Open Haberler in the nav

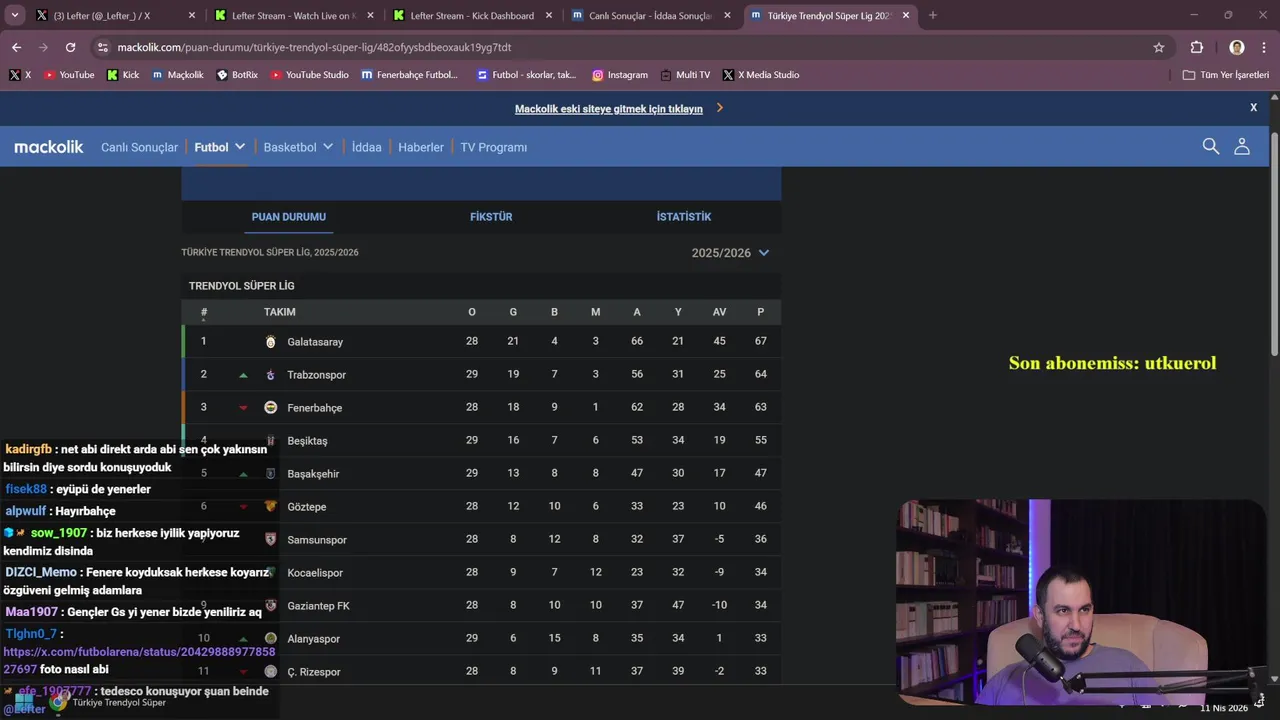coord(421,147)
